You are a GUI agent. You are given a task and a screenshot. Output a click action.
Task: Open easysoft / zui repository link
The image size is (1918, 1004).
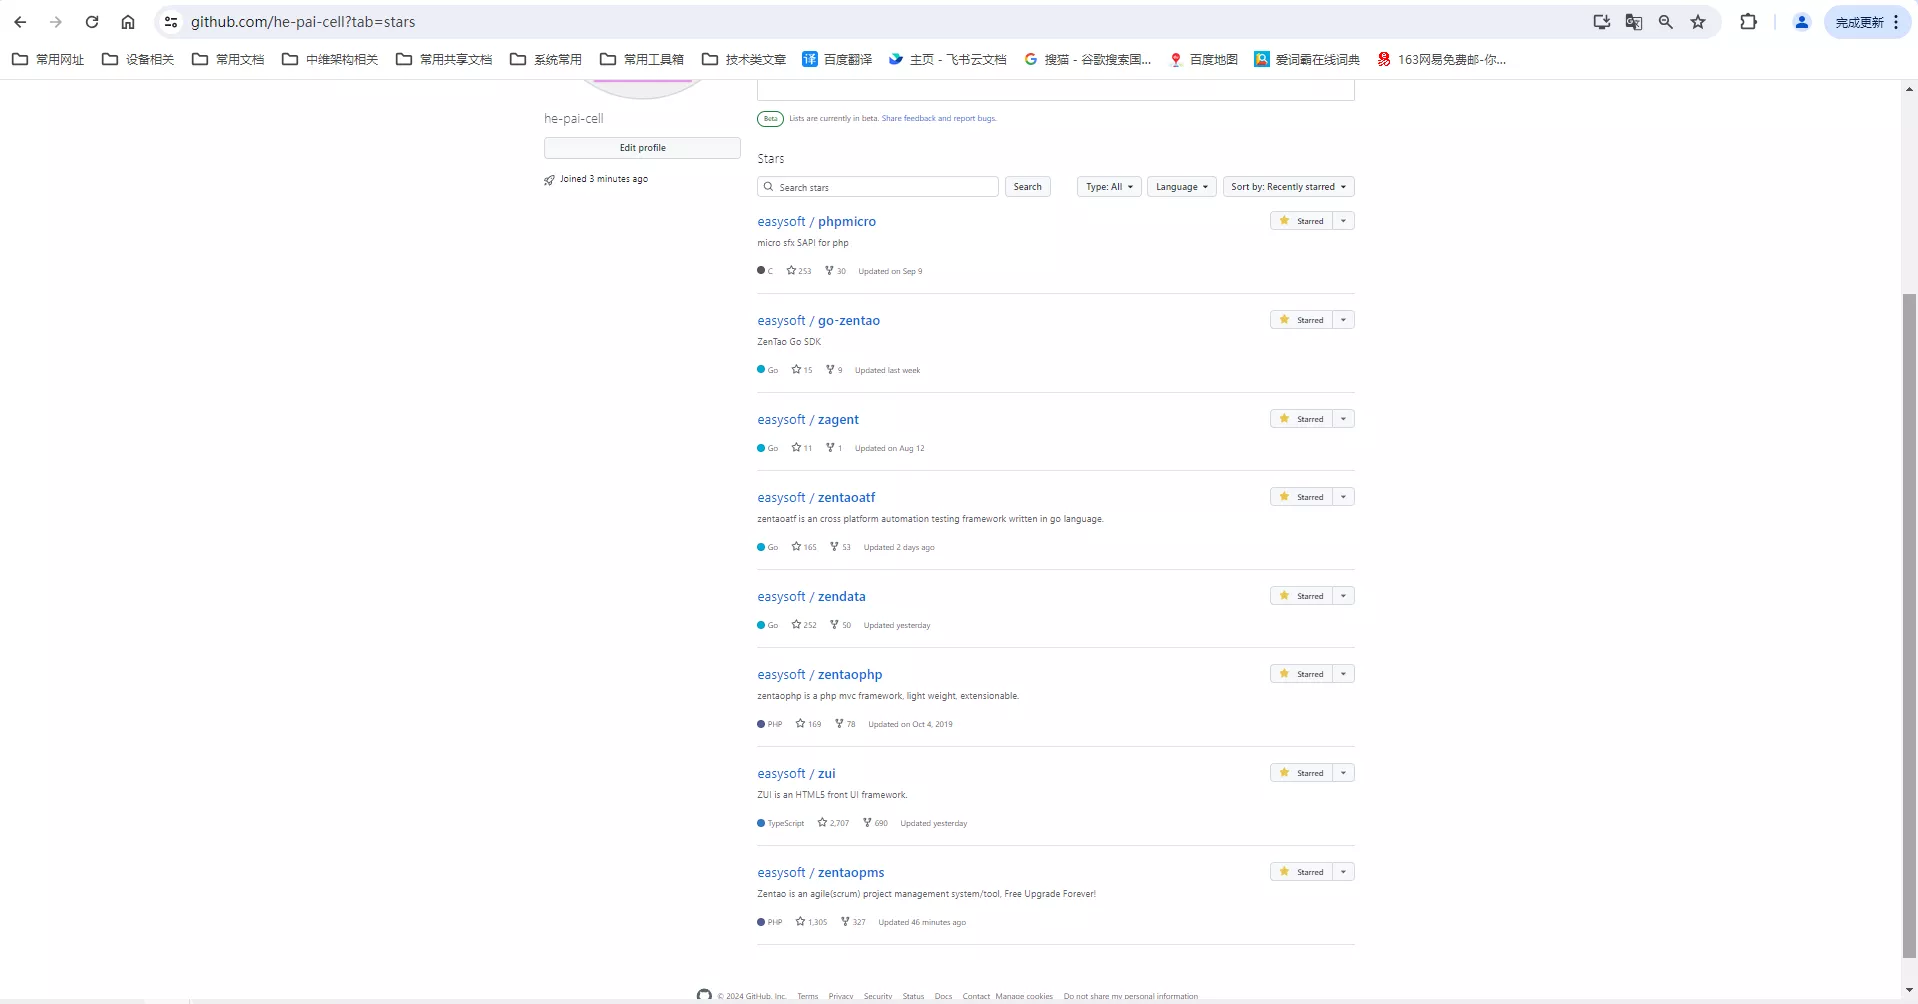(796, 774)
